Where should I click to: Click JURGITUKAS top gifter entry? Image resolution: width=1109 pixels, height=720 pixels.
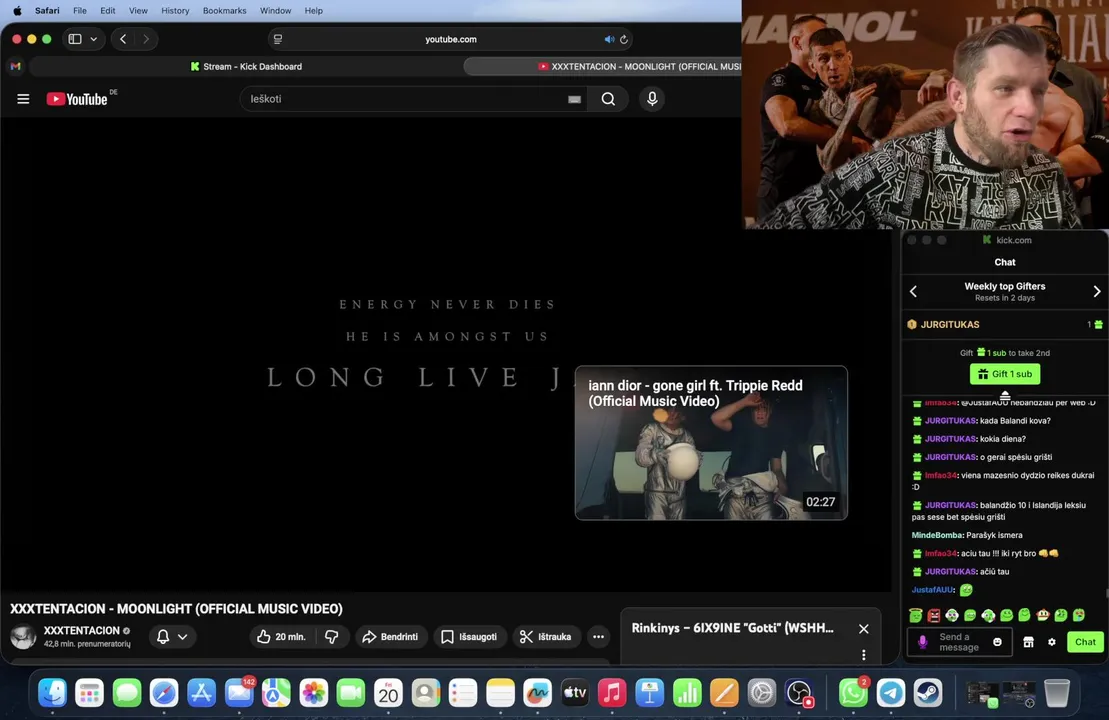coord(1005,325)
